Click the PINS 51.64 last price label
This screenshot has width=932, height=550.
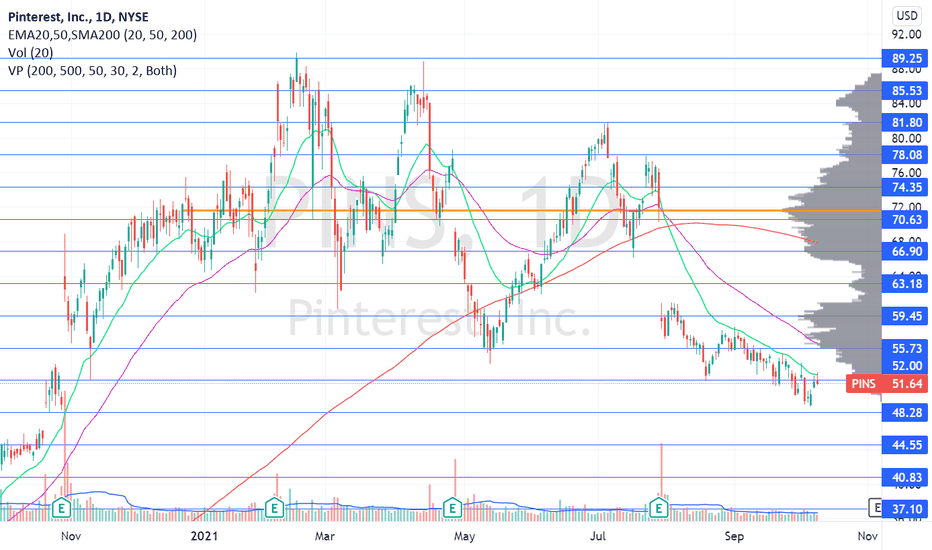(887, 384)
